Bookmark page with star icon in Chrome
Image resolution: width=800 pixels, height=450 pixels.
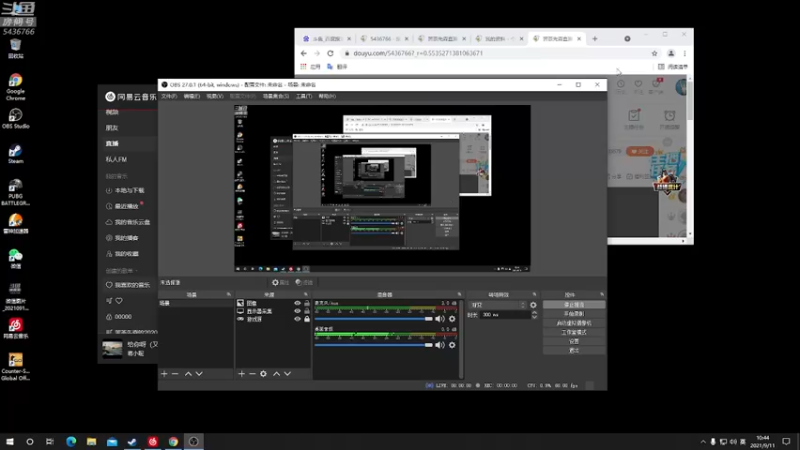pyautogui.click(x=655, y=53)
